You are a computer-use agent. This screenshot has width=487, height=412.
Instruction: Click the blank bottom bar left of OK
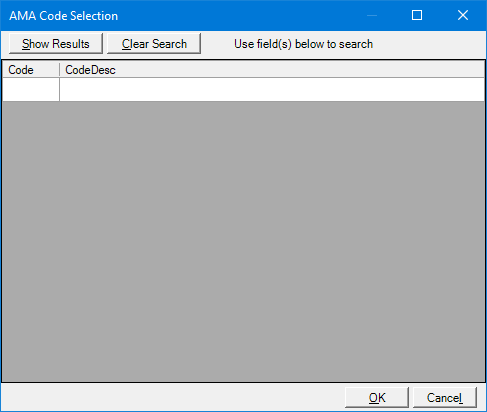[173, 397]
